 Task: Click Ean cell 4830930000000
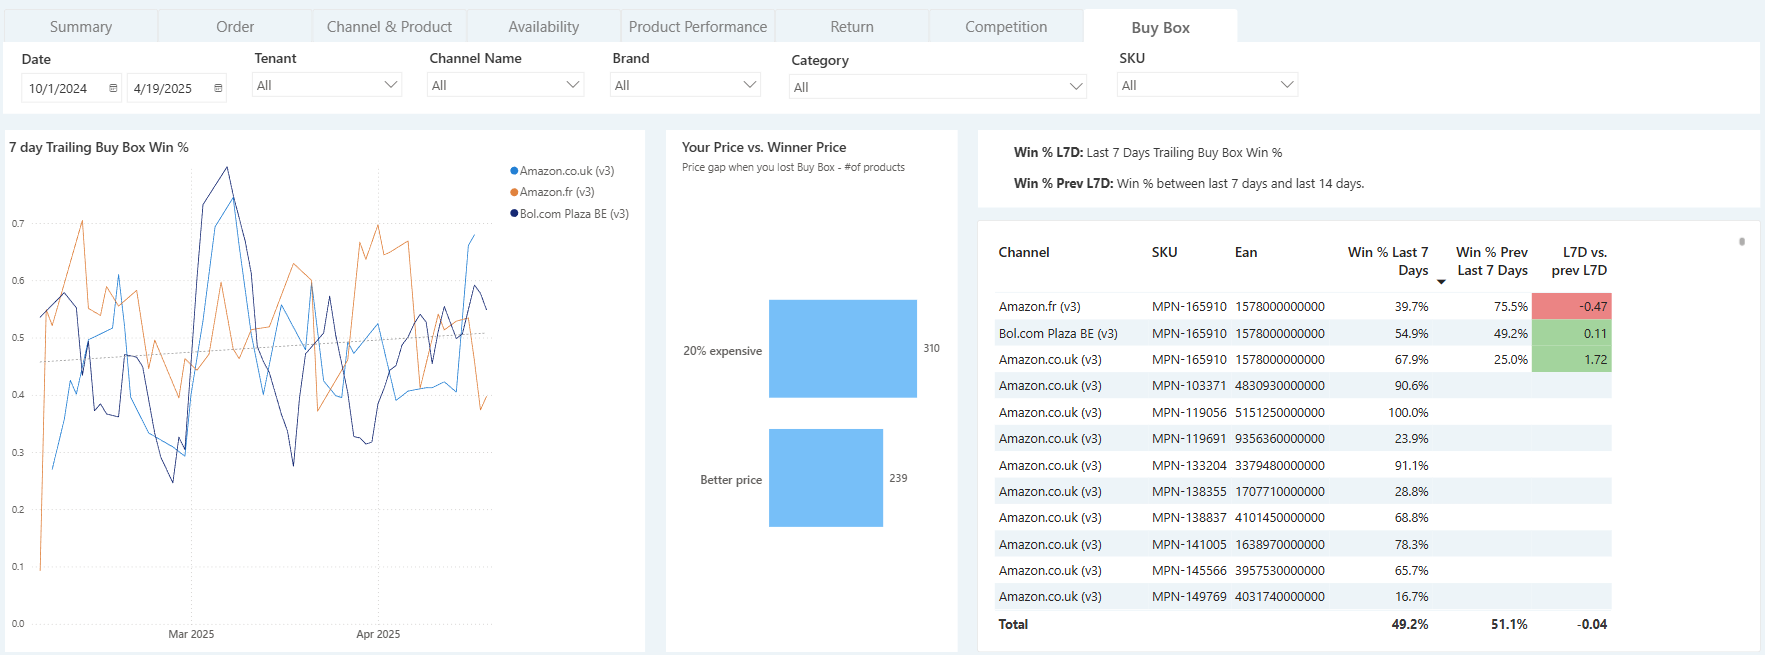click(x=1280, y=386)
